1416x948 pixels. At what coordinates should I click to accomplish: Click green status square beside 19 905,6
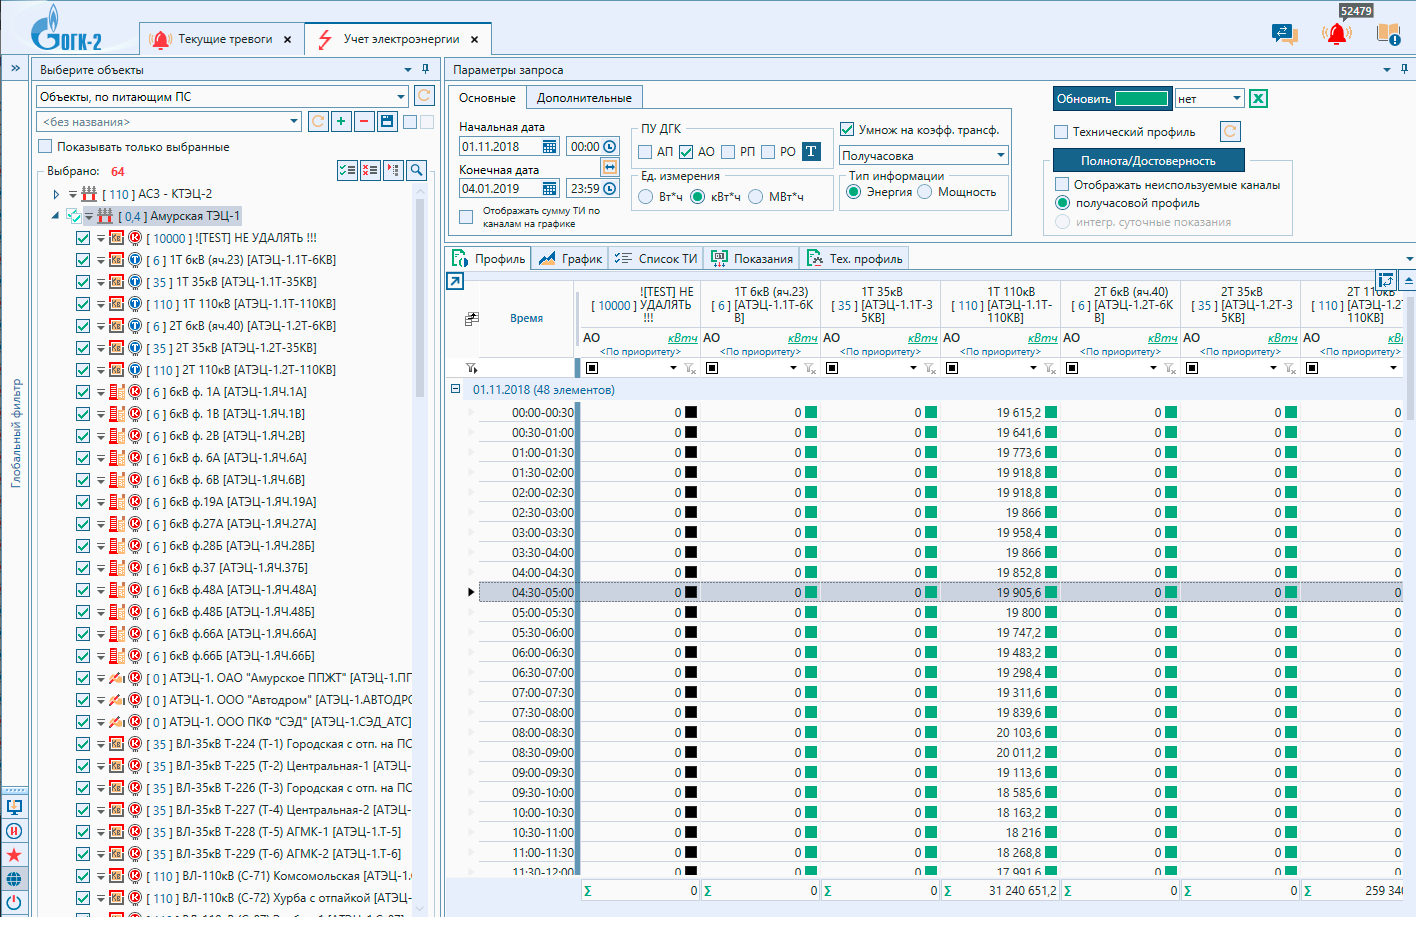1050,592
